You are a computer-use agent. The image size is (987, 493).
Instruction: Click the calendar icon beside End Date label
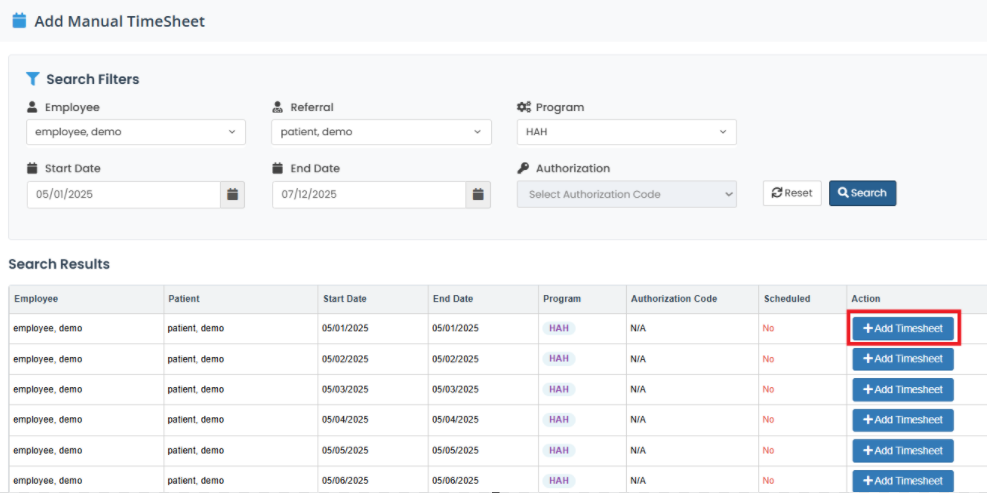278,168
